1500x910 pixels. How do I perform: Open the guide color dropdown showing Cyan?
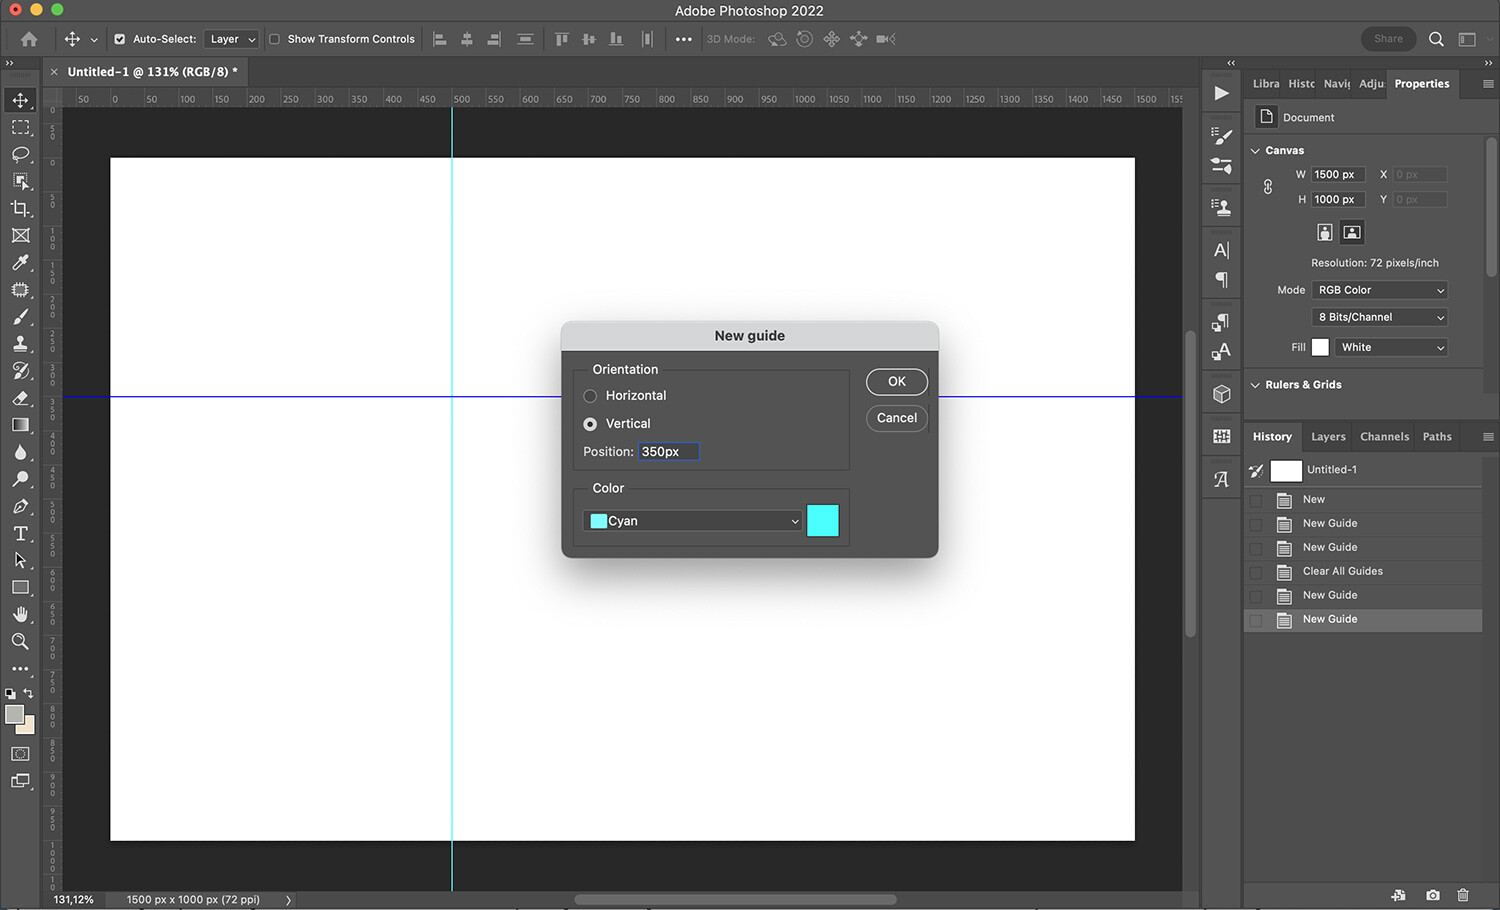692,520
